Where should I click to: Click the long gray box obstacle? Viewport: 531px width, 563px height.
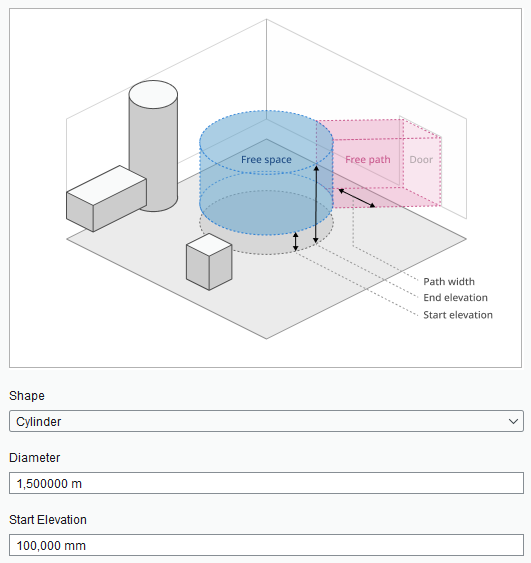click(106, 199)
